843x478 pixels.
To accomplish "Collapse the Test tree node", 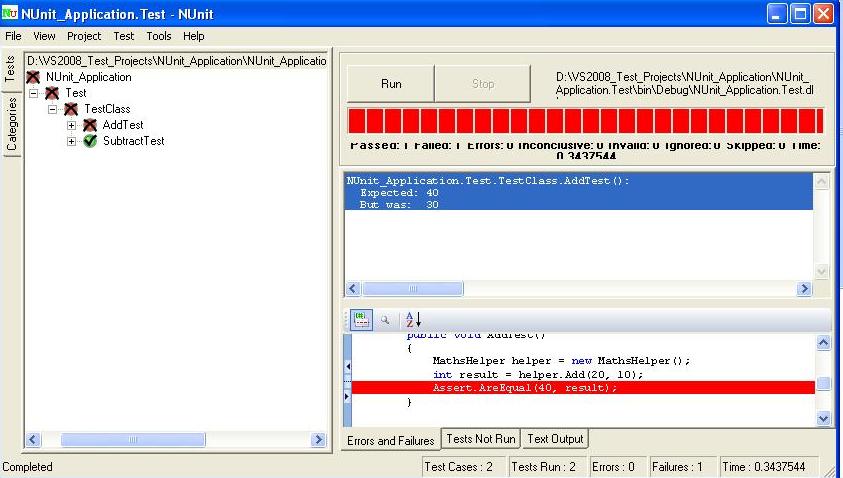I will (x=34, y=93).
